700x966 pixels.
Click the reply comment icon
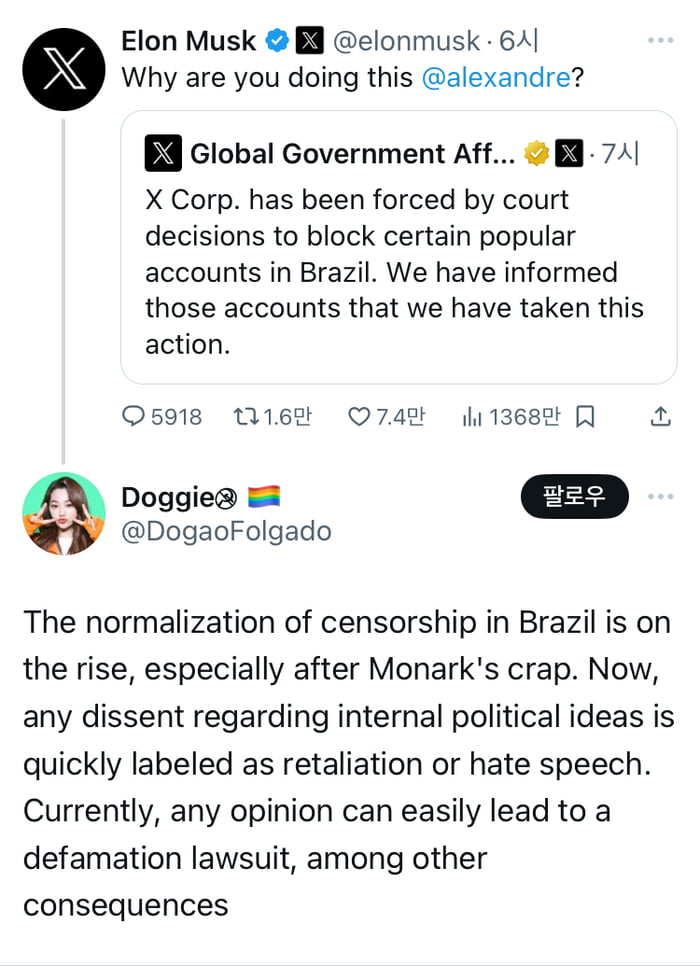[134, 417]
